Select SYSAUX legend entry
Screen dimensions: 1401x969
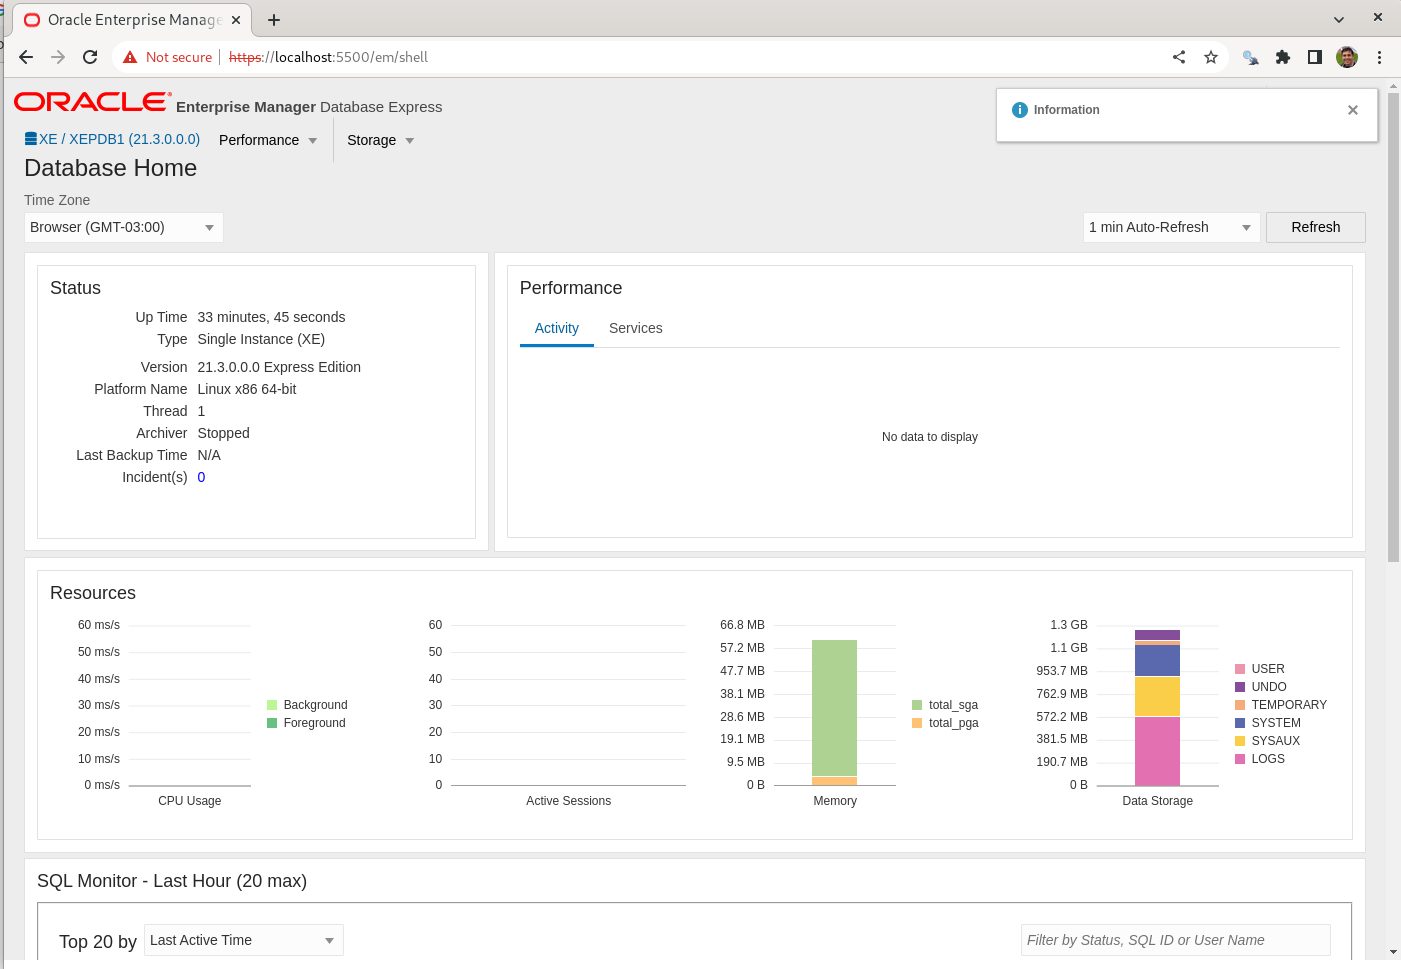(1268, 741)
